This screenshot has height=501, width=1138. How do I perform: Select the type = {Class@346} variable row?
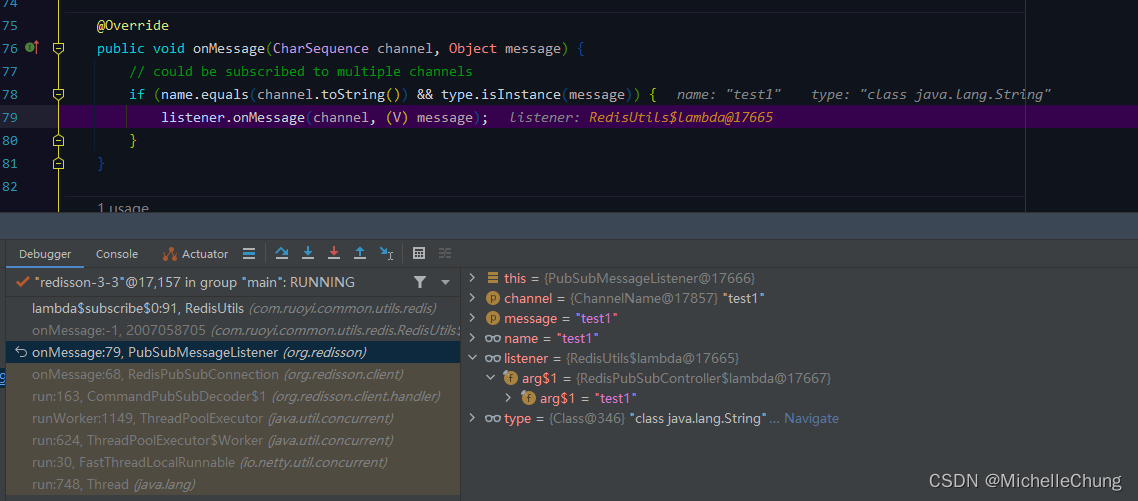pos(799,418)
